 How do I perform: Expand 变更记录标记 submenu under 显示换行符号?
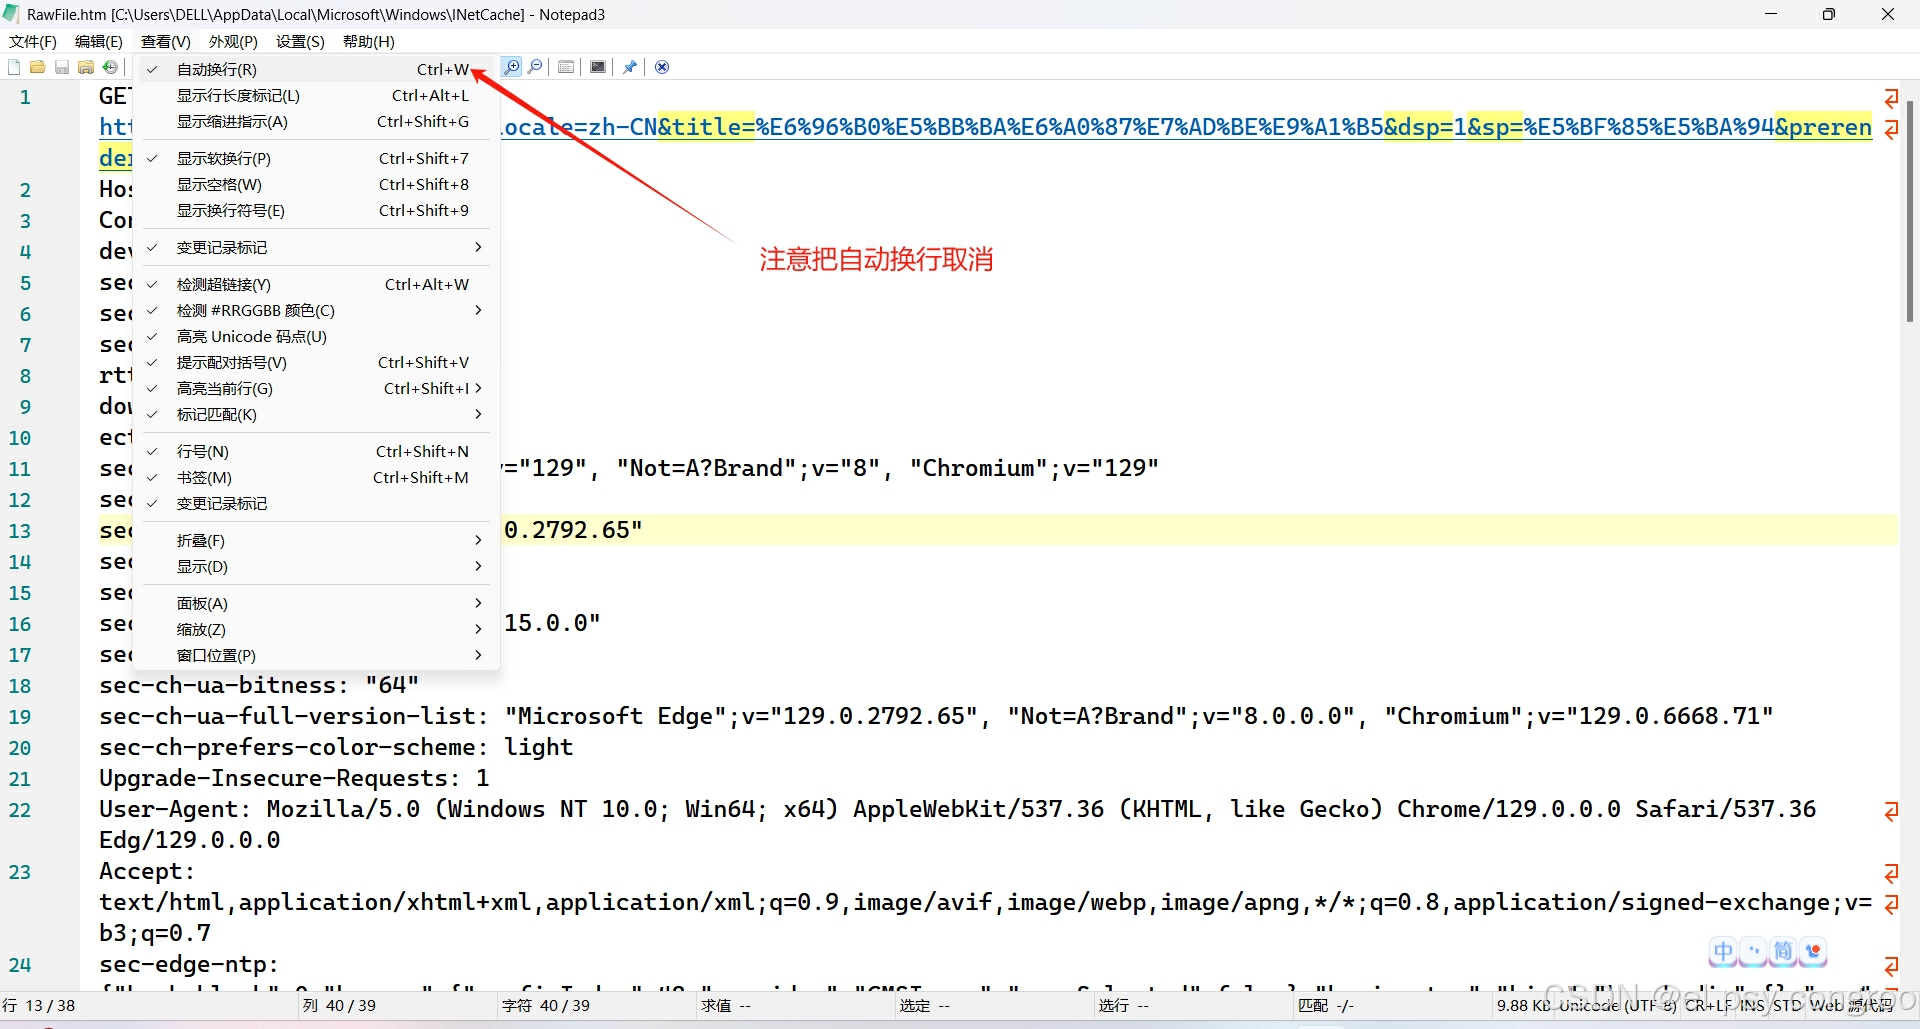coord(316,247)
